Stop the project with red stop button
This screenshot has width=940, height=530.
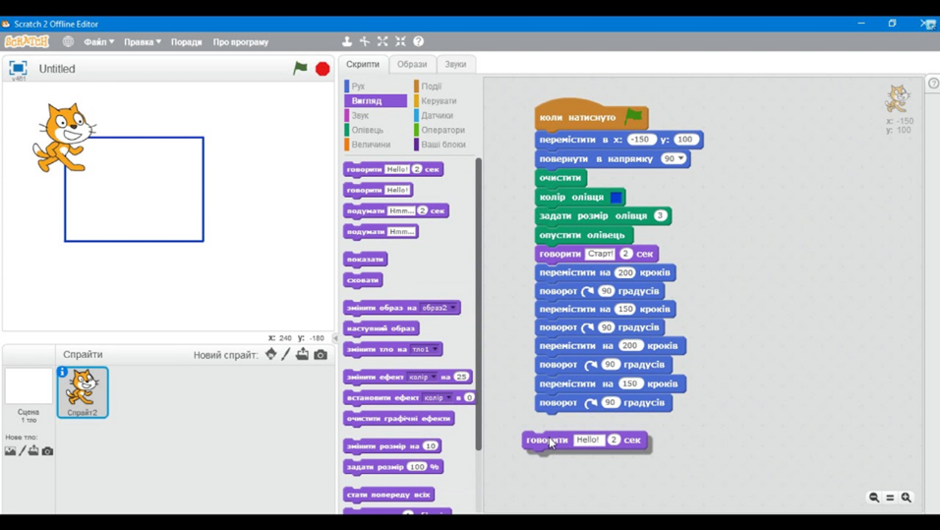click(323, 69)
